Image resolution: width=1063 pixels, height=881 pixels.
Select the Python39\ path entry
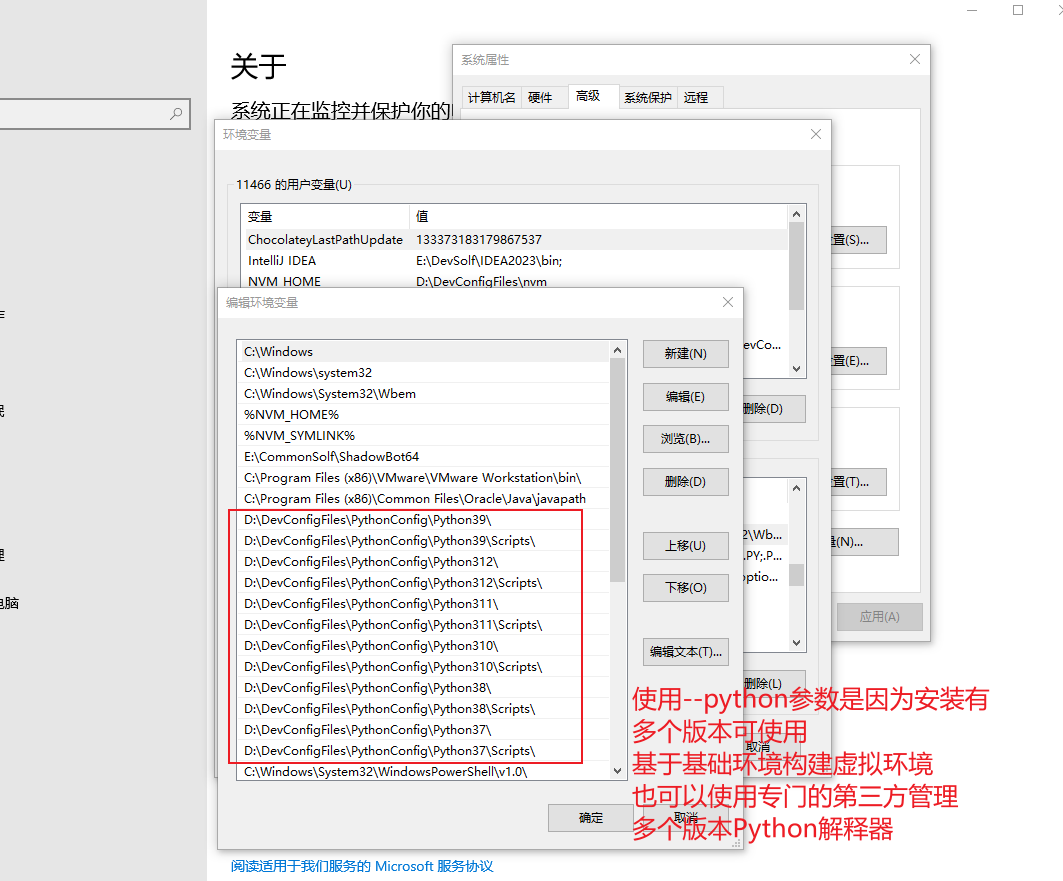click(424, 520)
